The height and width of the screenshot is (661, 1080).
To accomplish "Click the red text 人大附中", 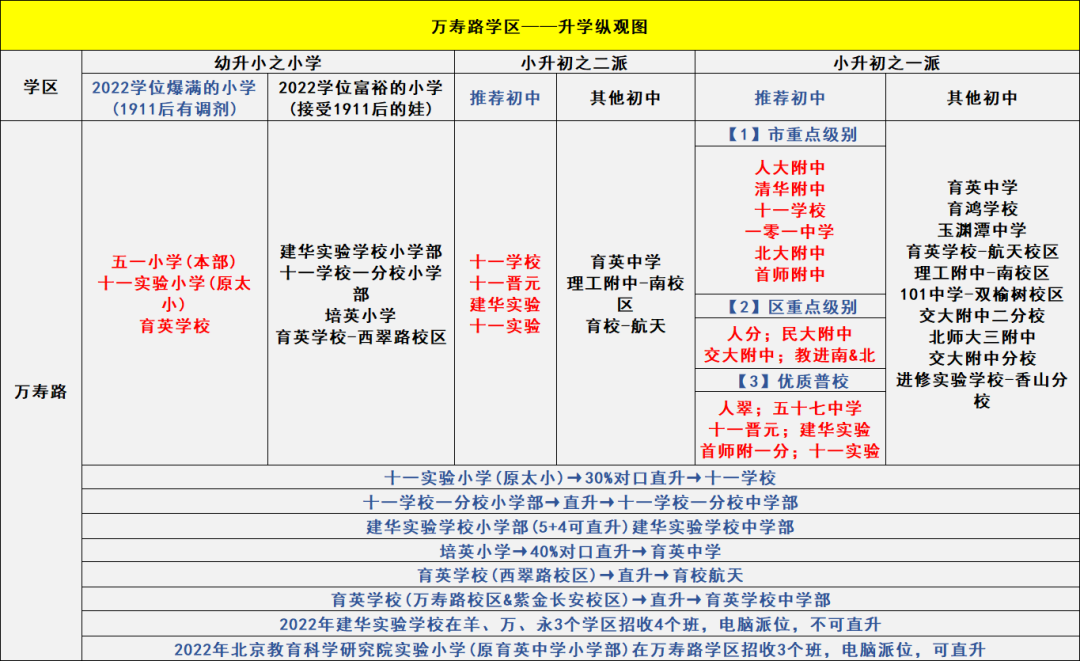I will coord(790,167).
